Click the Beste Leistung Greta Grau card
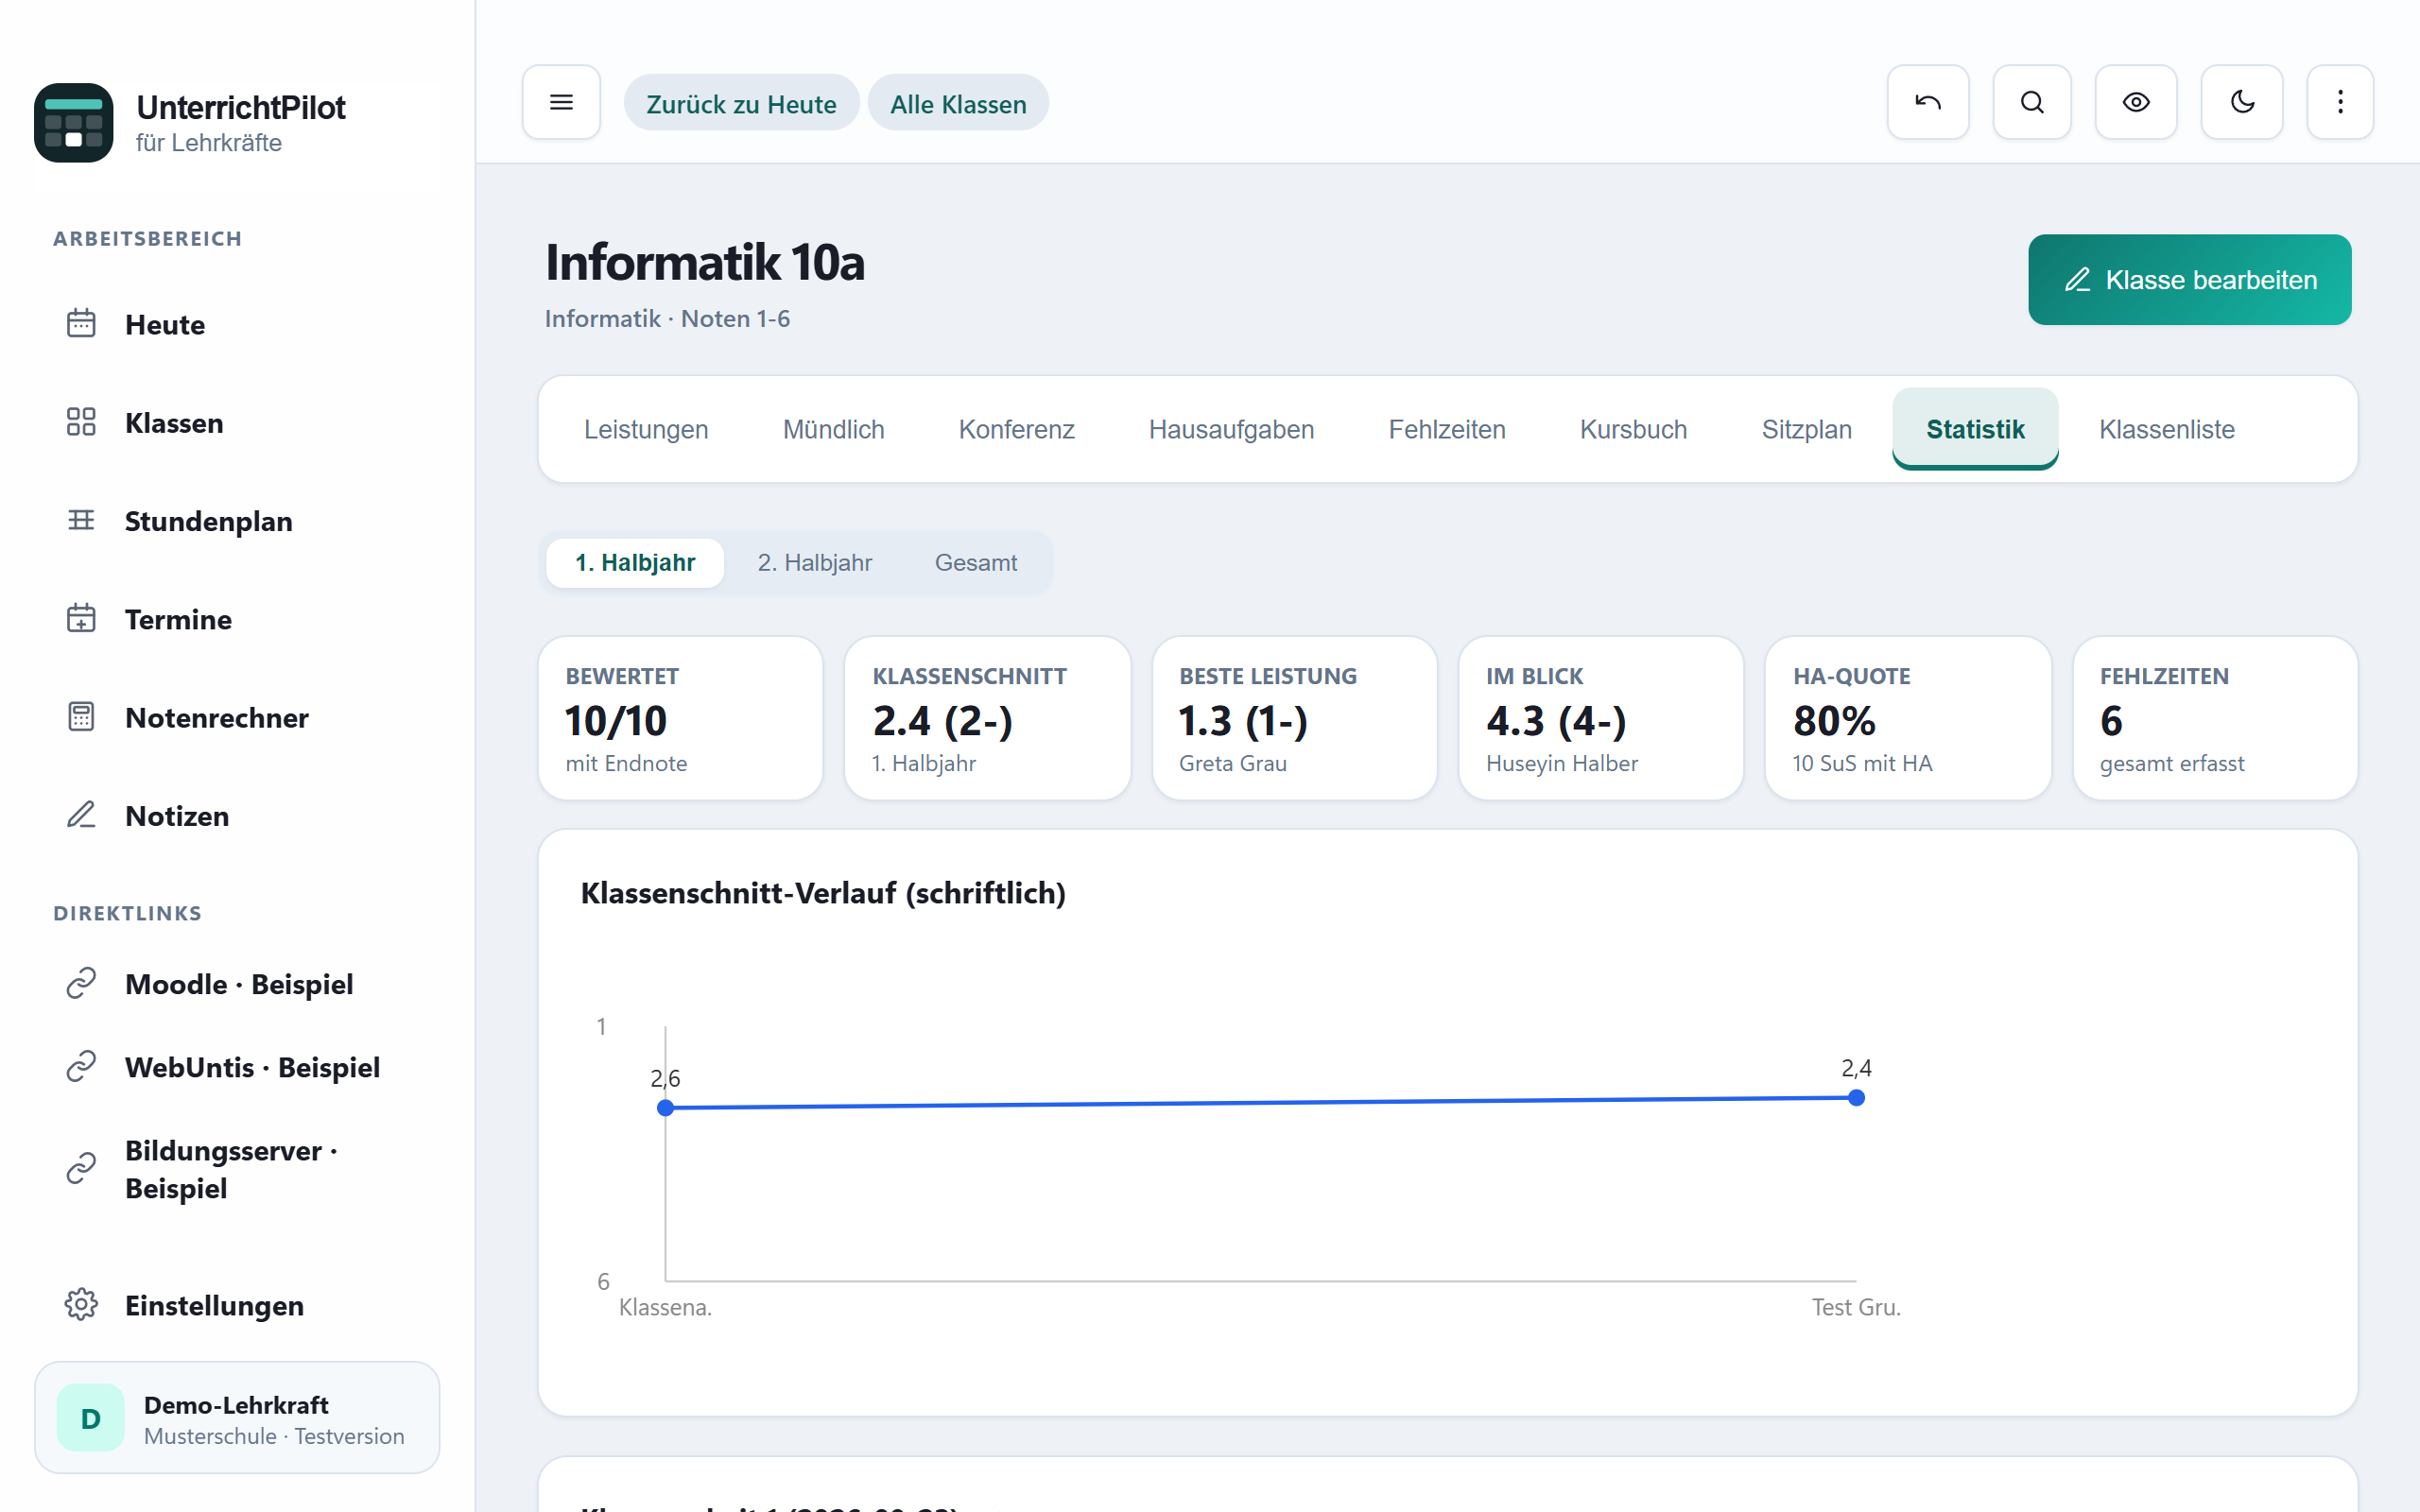The height and width of the screenshot is (1512, 2420). [1294, 718]
